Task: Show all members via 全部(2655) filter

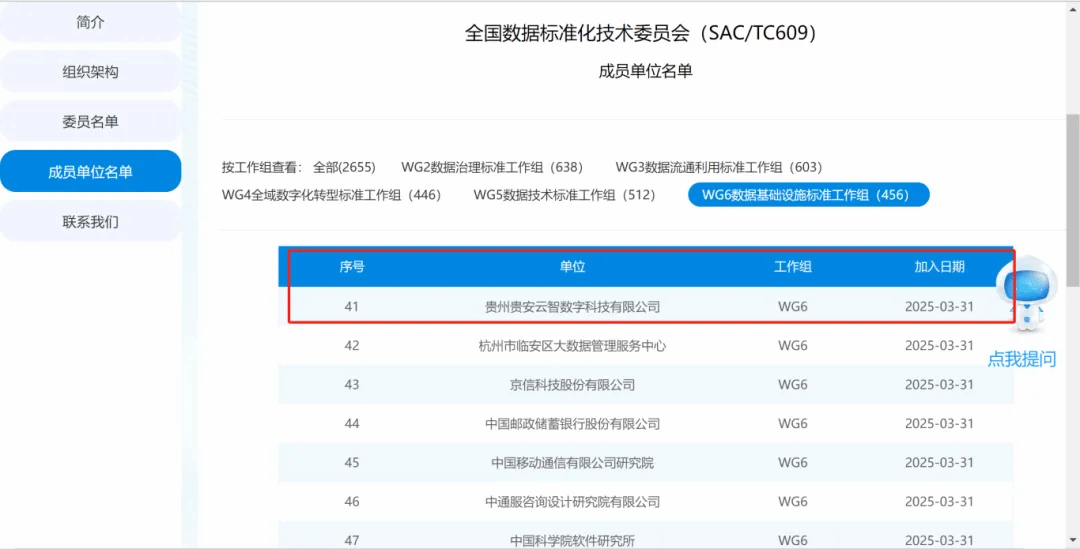Action: (344, 167)
